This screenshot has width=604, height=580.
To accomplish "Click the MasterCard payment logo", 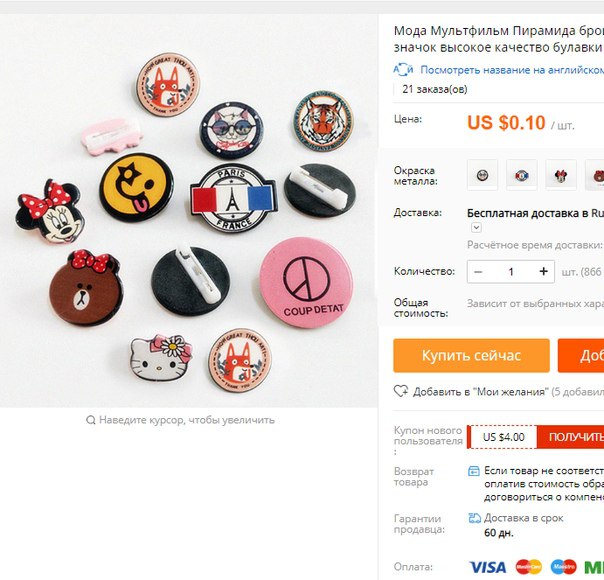I will [x=529, y=567].
